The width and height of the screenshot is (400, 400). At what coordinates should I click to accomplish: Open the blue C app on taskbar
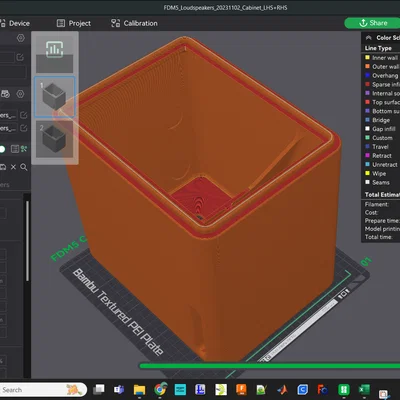(302, 389)
